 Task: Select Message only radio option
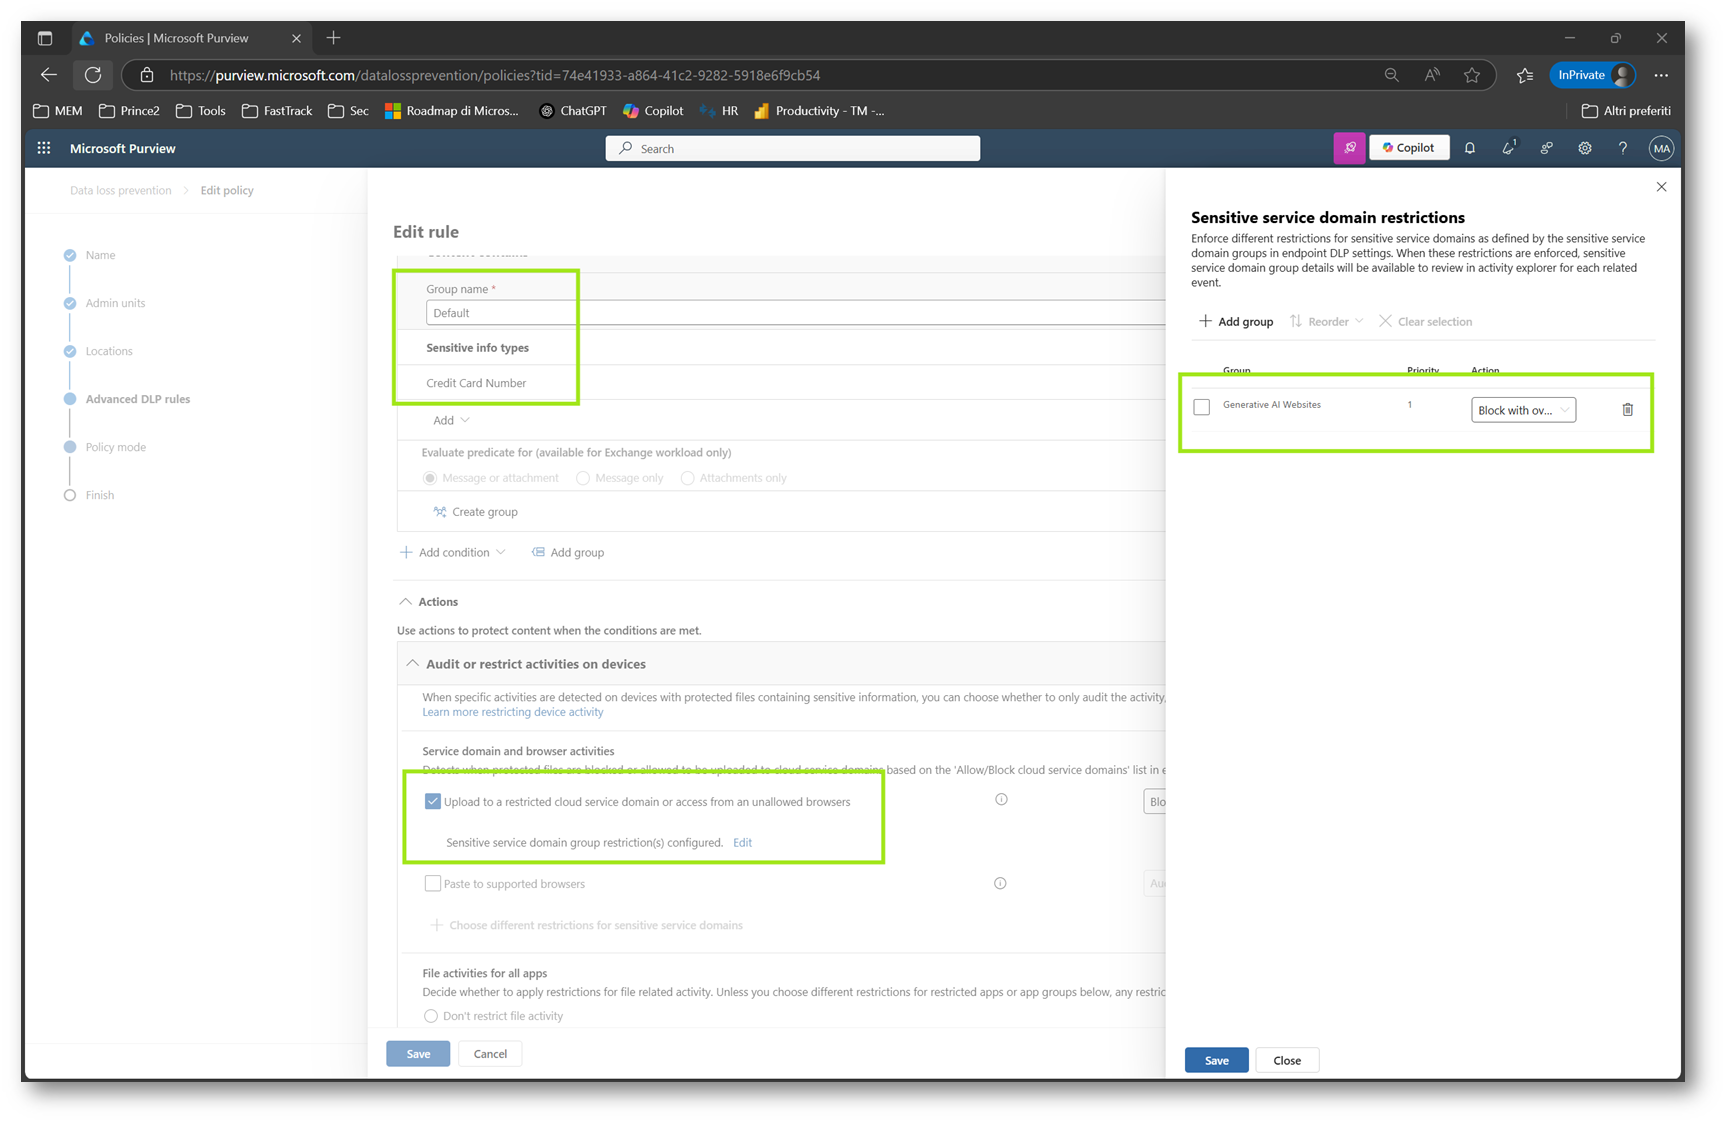tap(583, 478)
